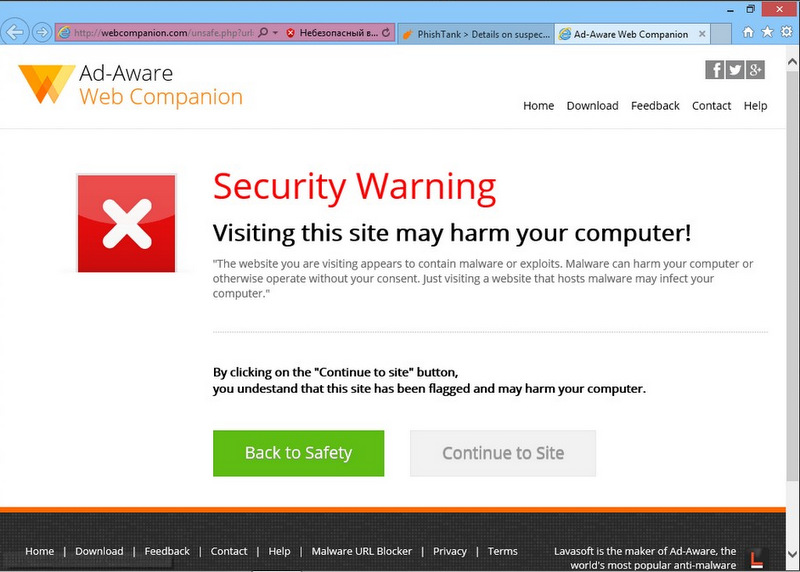
Task: Open the Google Plus social icon
Action: pyautogui.click(x=755, y=70)
